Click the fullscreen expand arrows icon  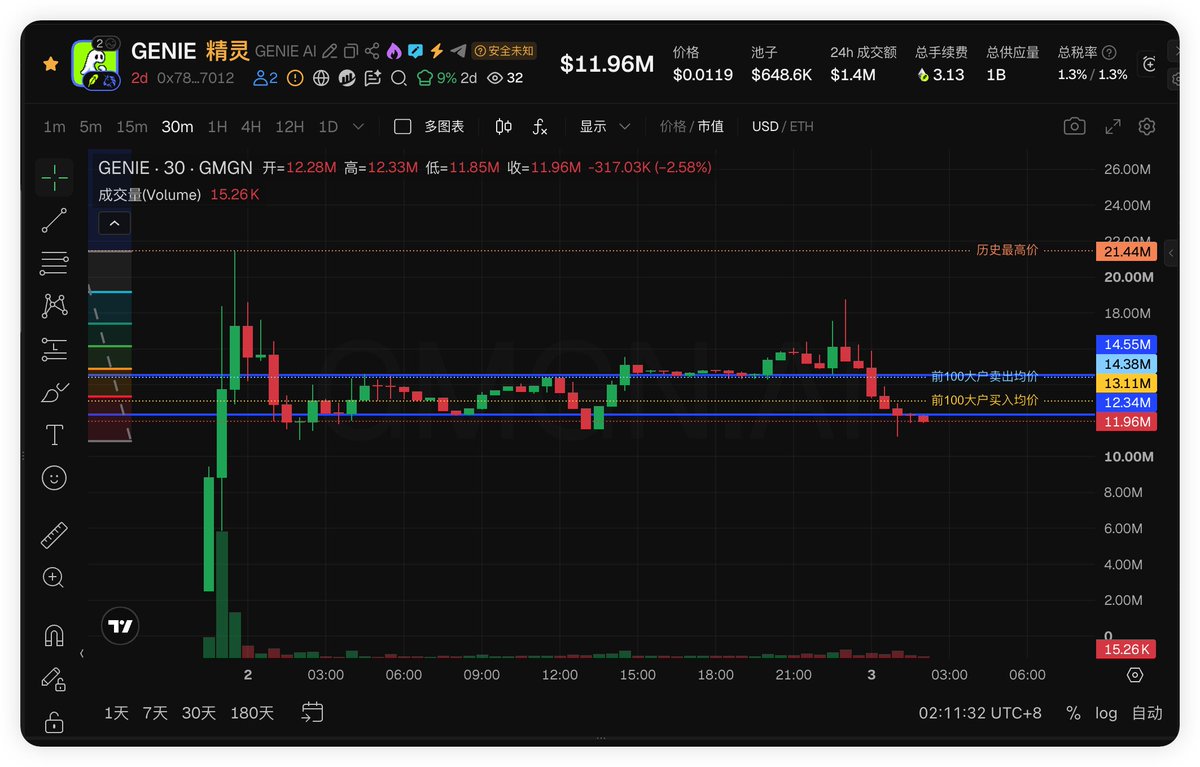[1113, 127]
